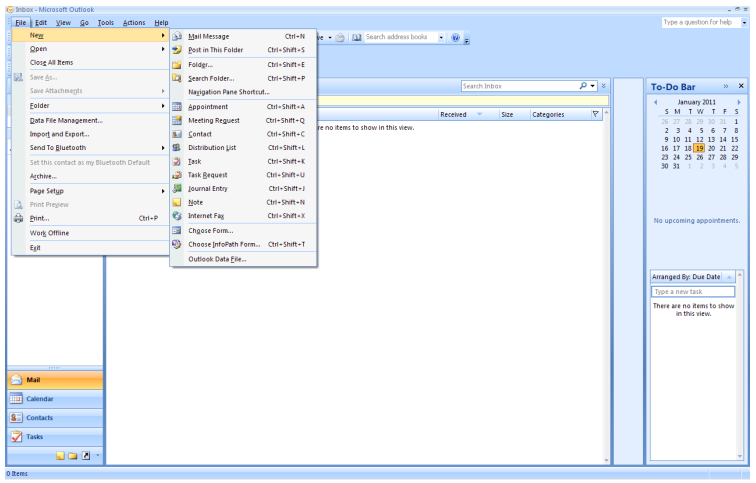The image size is (756, 483).
Task: Switch to Calendar pane
Action: pos(55,399)
